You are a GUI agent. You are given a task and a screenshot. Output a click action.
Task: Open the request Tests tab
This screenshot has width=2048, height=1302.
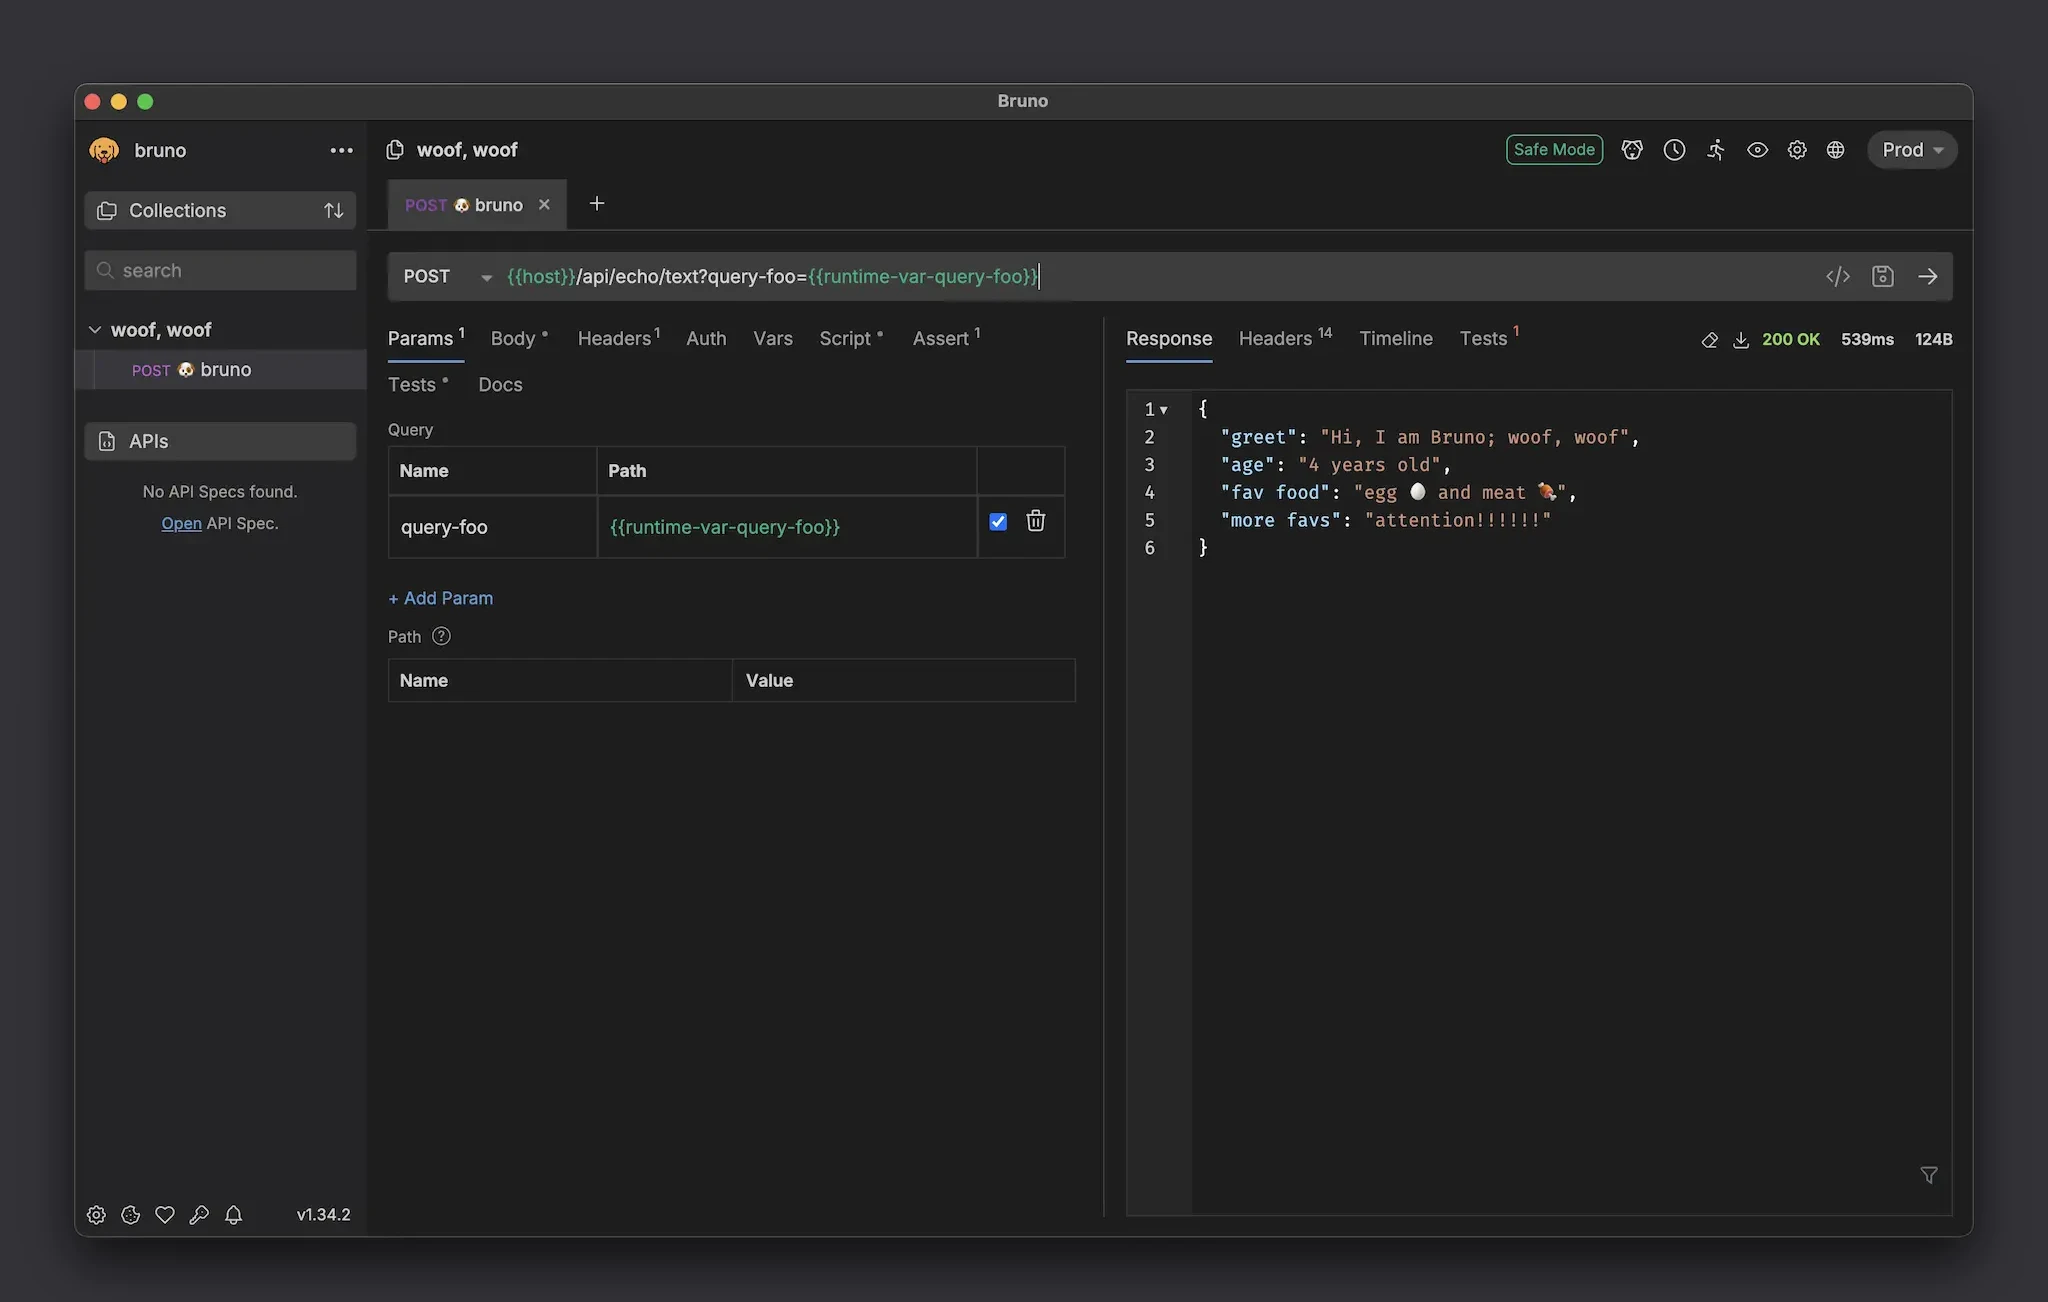[418, 385]
